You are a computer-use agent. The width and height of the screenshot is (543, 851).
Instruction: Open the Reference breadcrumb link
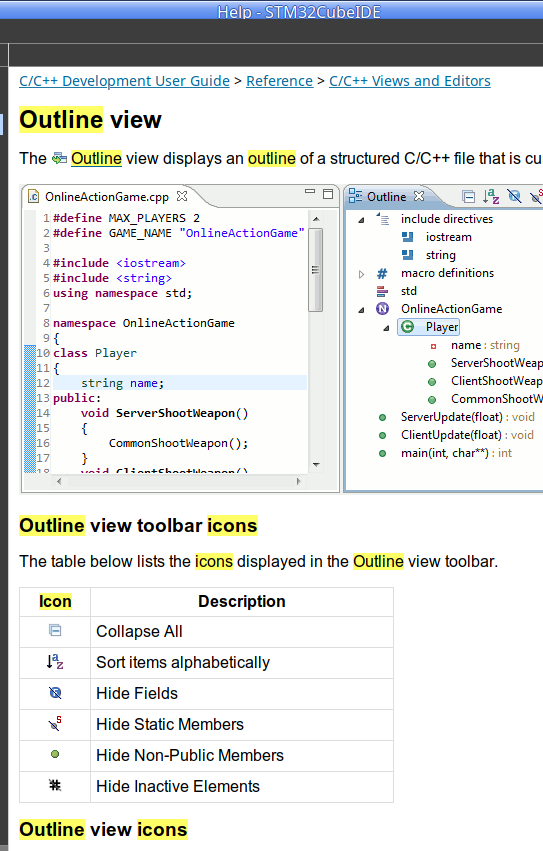click(x=279, y=81)
